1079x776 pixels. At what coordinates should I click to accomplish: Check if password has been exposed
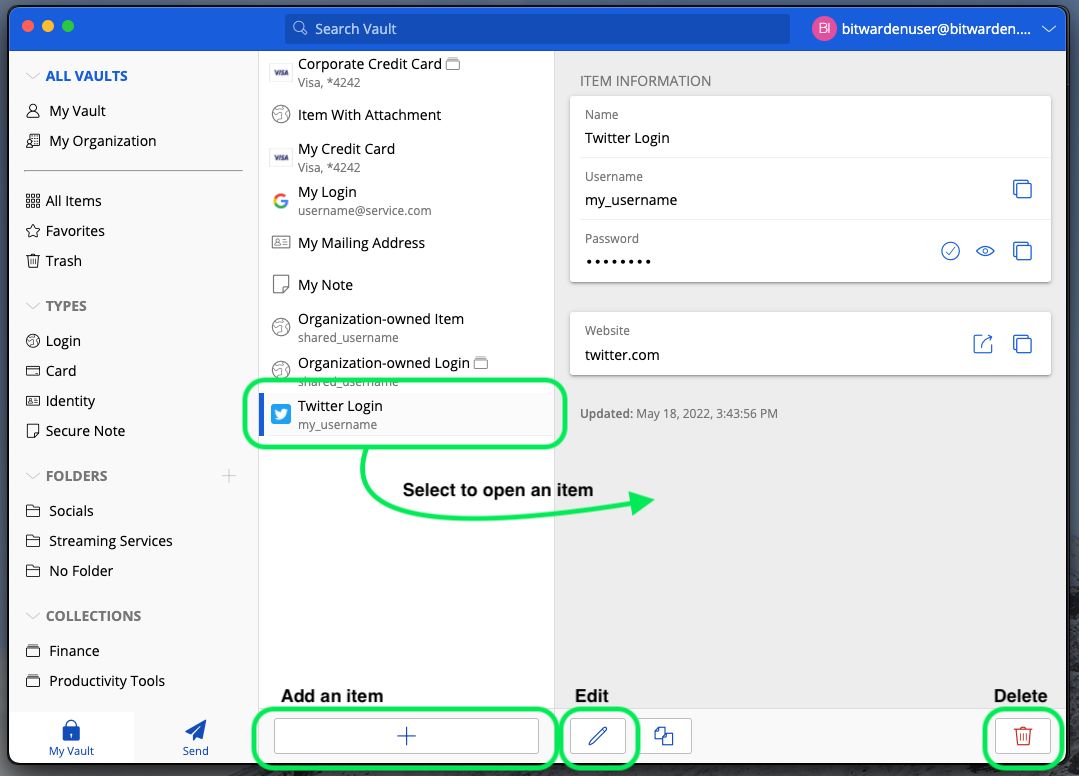(x=950, y=251)
